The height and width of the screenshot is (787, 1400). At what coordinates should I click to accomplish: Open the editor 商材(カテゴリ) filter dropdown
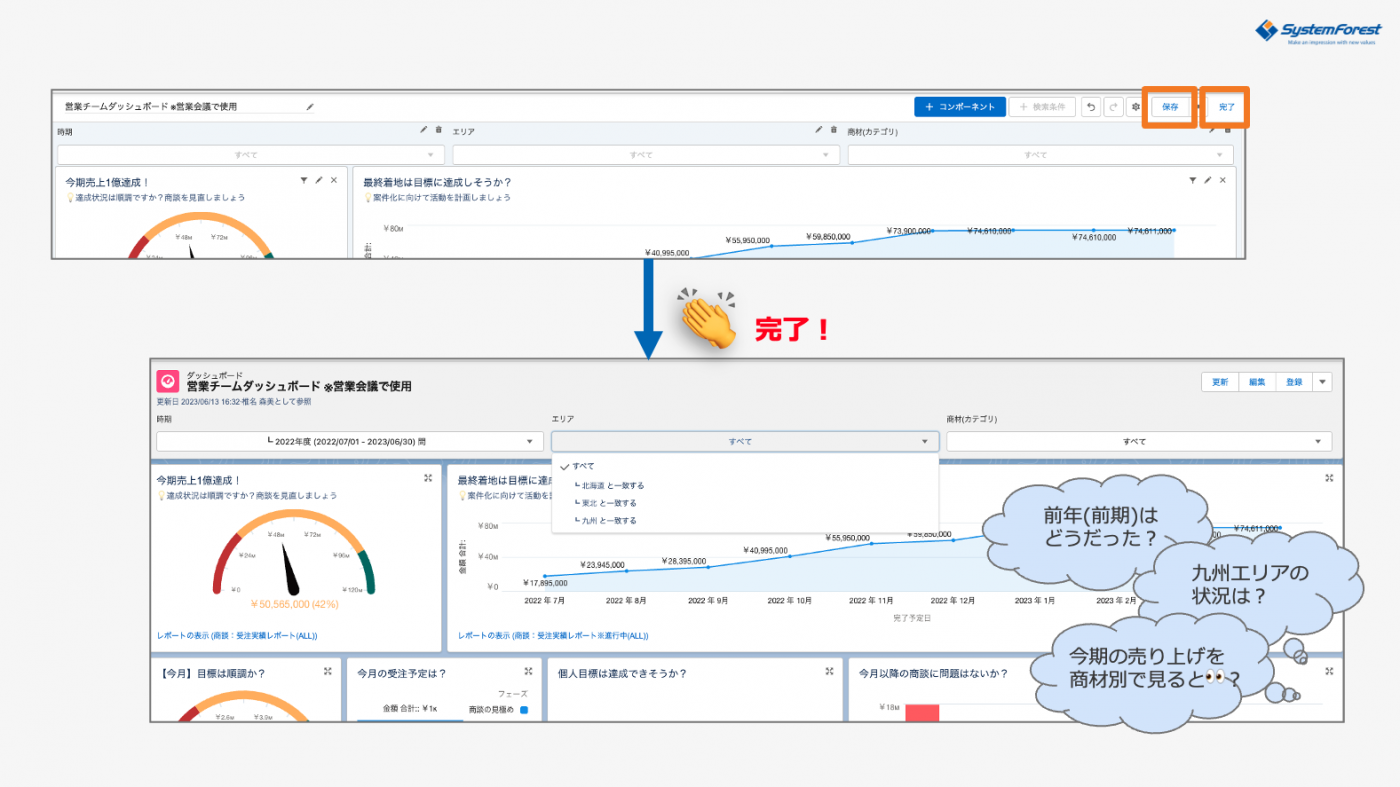point(1040,155)
